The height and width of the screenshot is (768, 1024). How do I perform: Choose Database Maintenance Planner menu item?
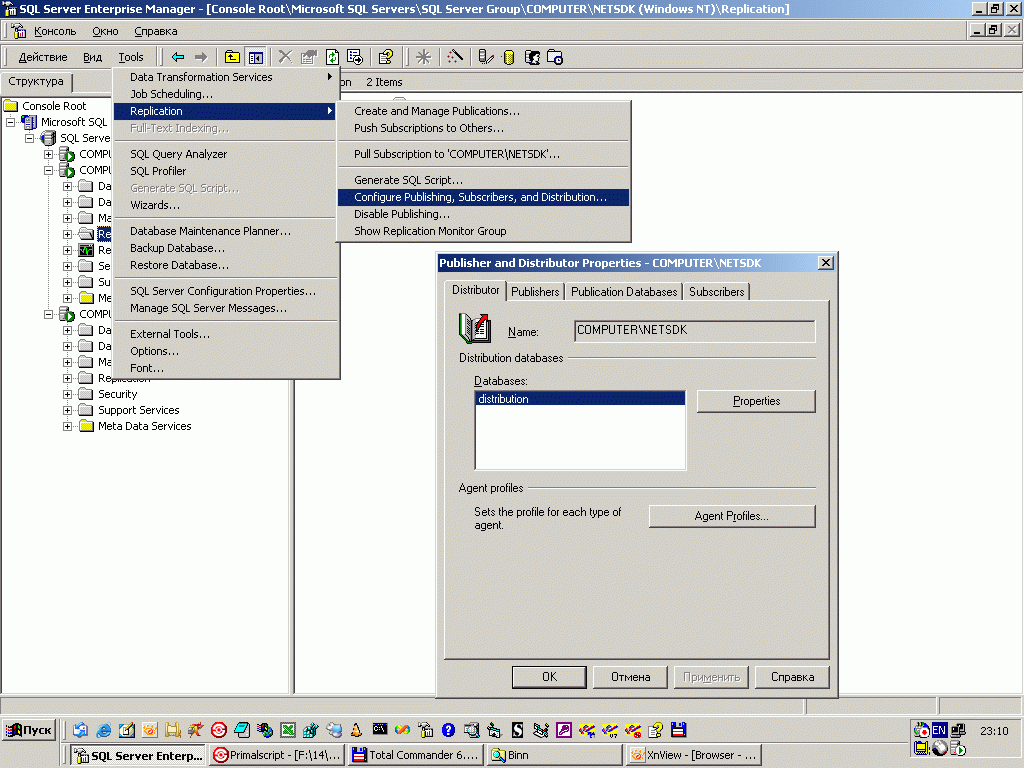point(225,231)
